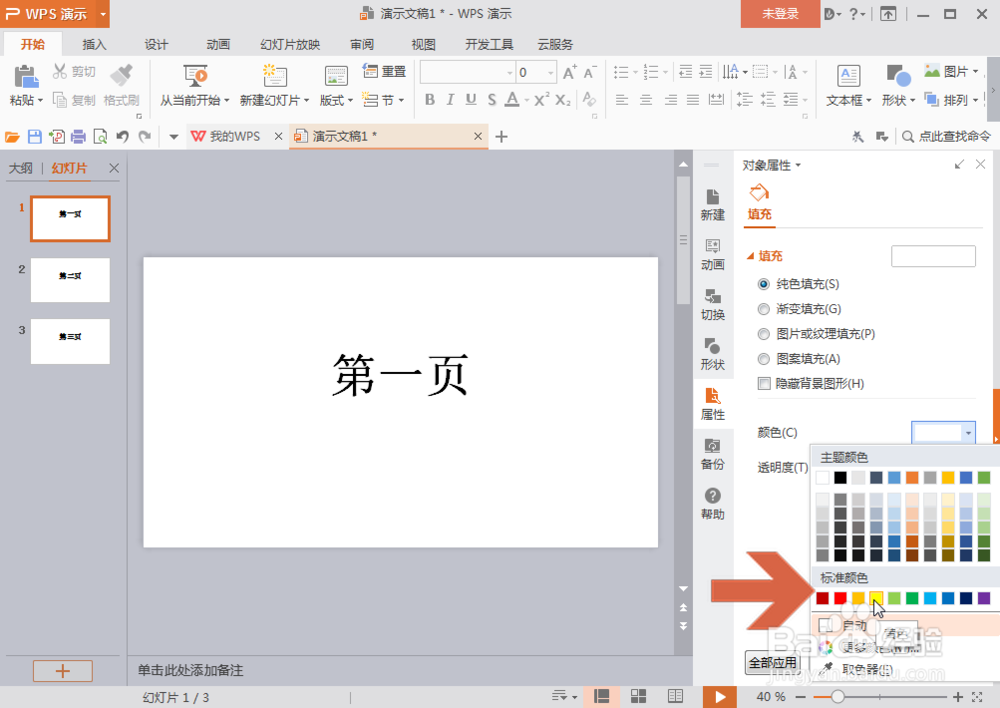The image size is (1000, 708).
Task: Open the 备份 sidebar panel
Action: pyautogui.click(x=712, y=454)
